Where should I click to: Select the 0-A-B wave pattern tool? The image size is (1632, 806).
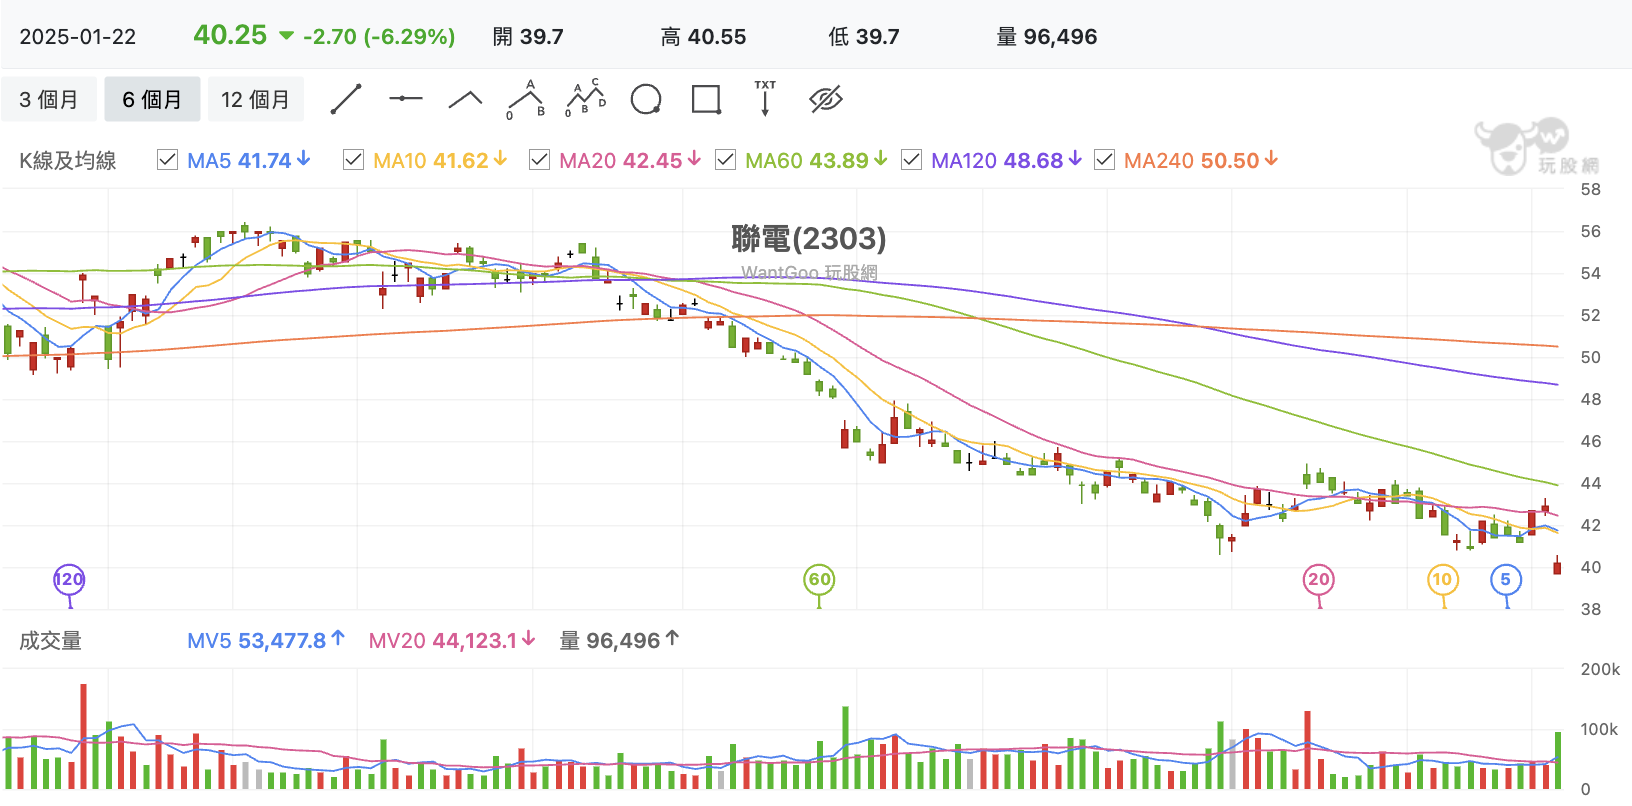(526, 99)
